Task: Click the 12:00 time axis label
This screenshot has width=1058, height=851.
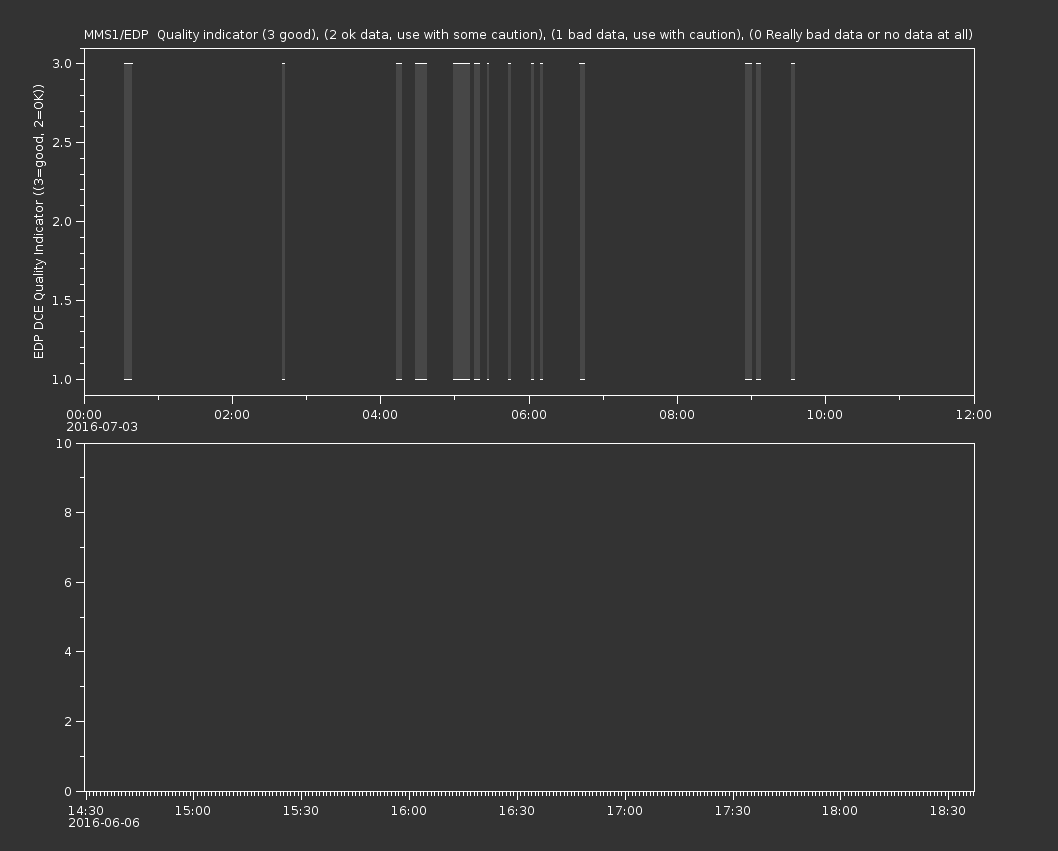Action: [974, 414]
